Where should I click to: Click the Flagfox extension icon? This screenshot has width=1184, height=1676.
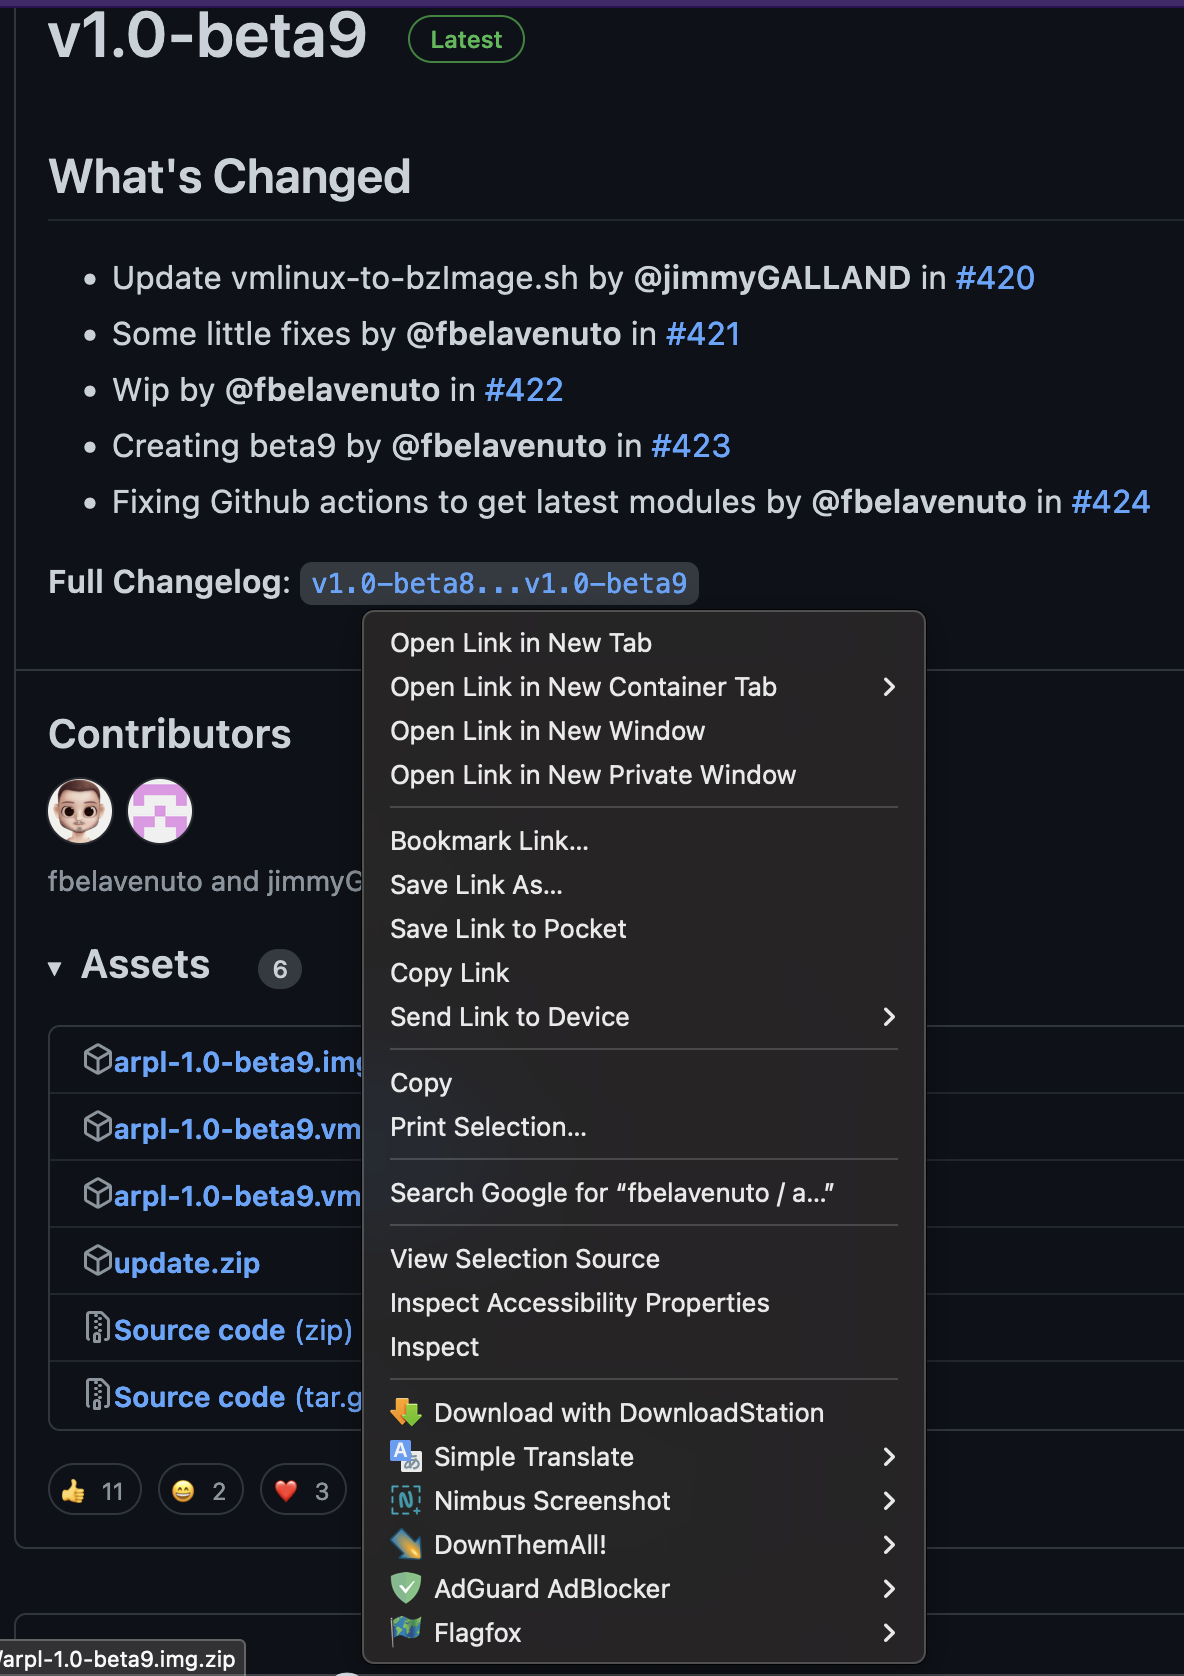406,1631
